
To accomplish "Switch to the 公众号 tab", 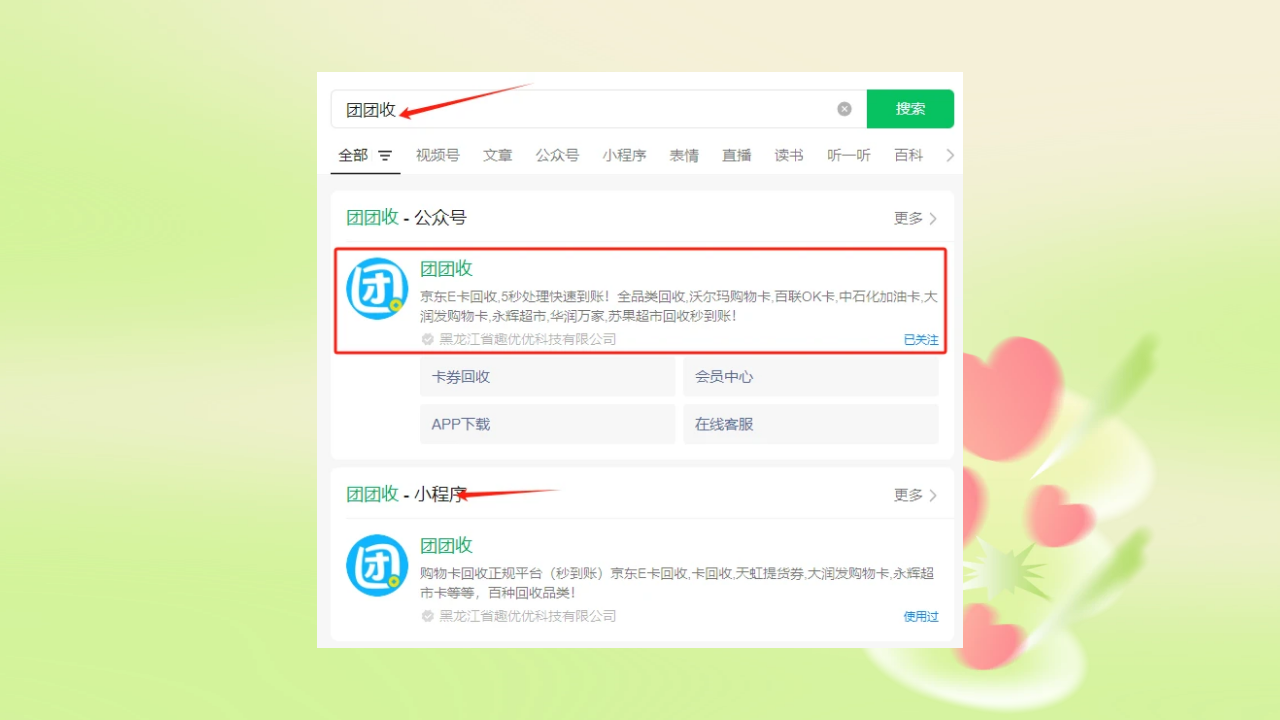I will 557,155.
